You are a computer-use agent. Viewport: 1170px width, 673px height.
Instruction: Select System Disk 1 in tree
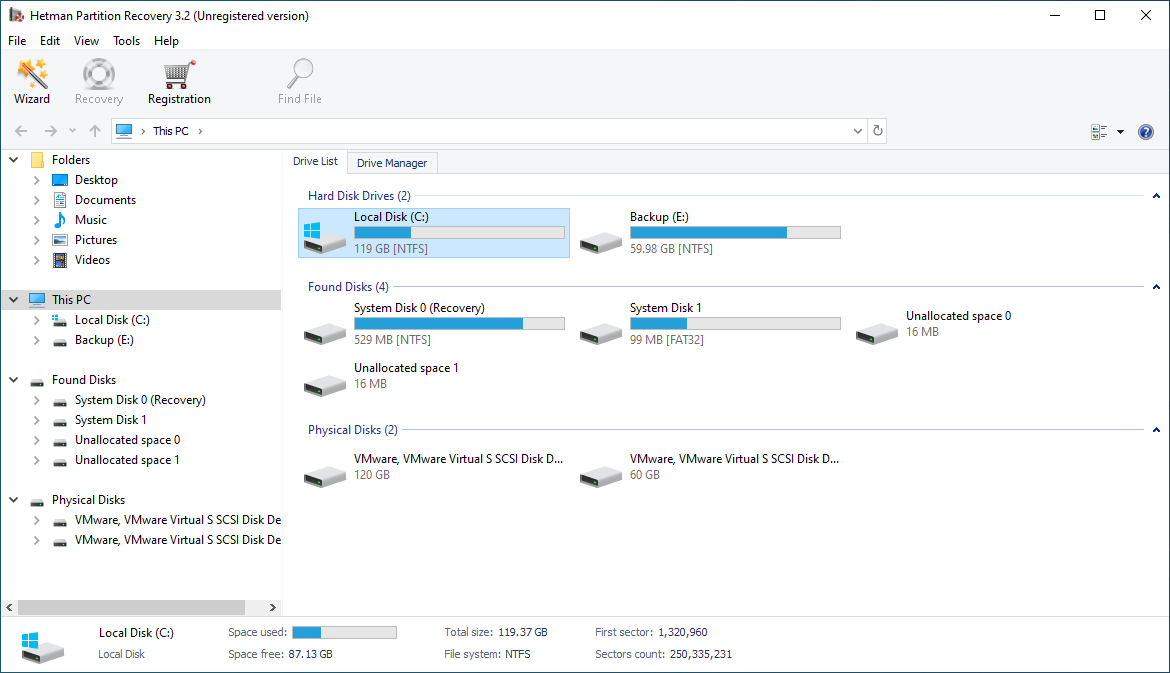coord(110,420)
